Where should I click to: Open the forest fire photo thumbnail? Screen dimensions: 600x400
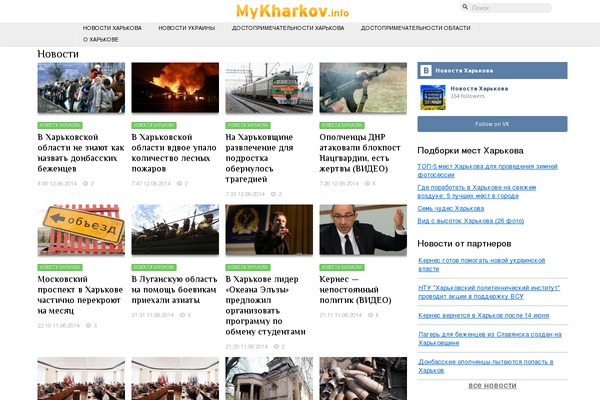click(x=175, y=88)
